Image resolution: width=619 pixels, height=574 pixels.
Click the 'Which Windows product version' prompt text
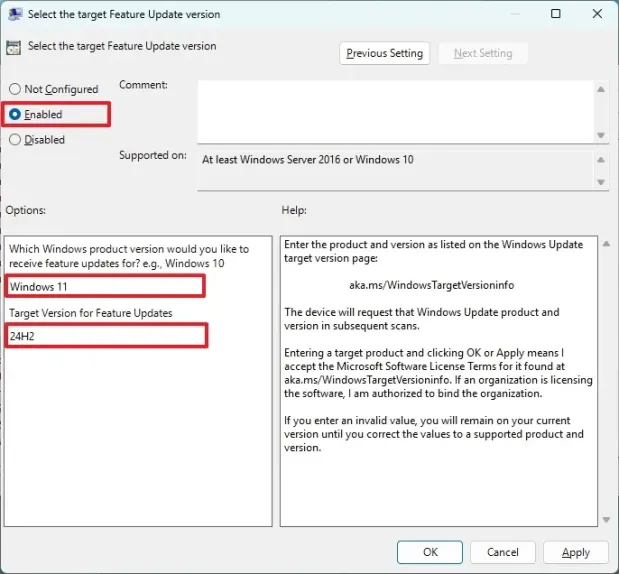pos(129,256)
